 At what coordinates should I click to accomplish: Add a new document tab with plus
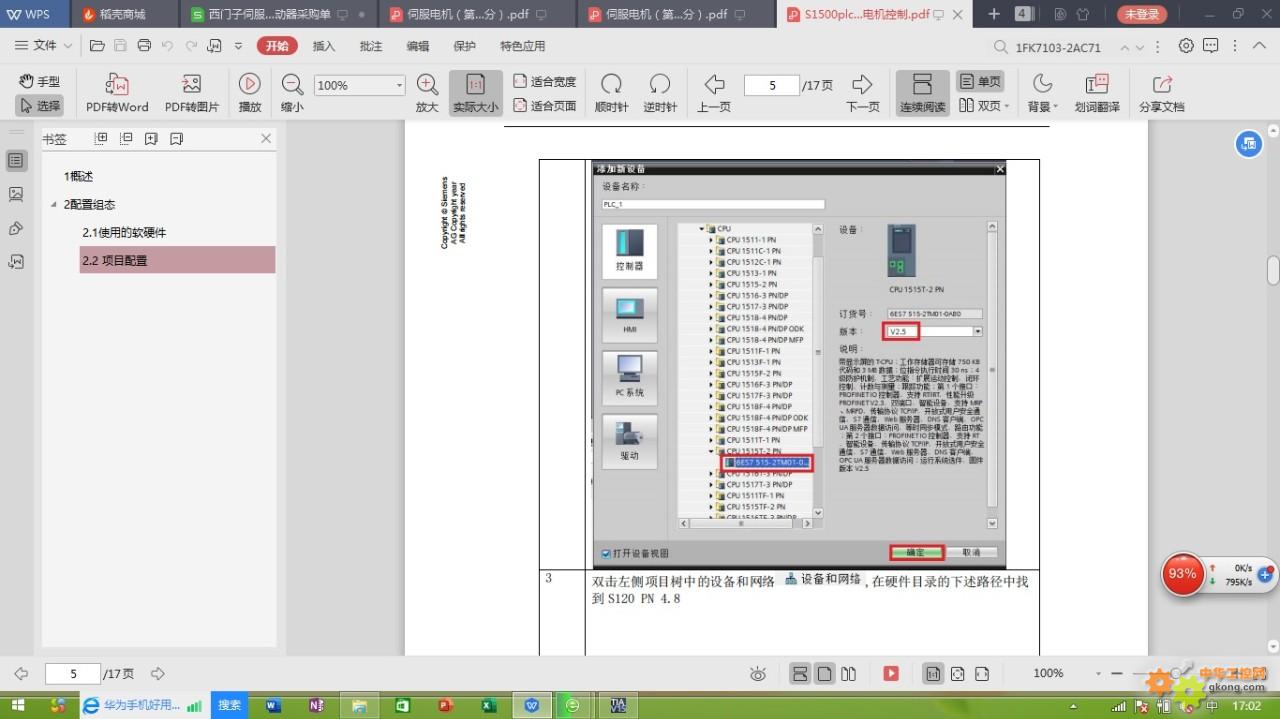994,14
